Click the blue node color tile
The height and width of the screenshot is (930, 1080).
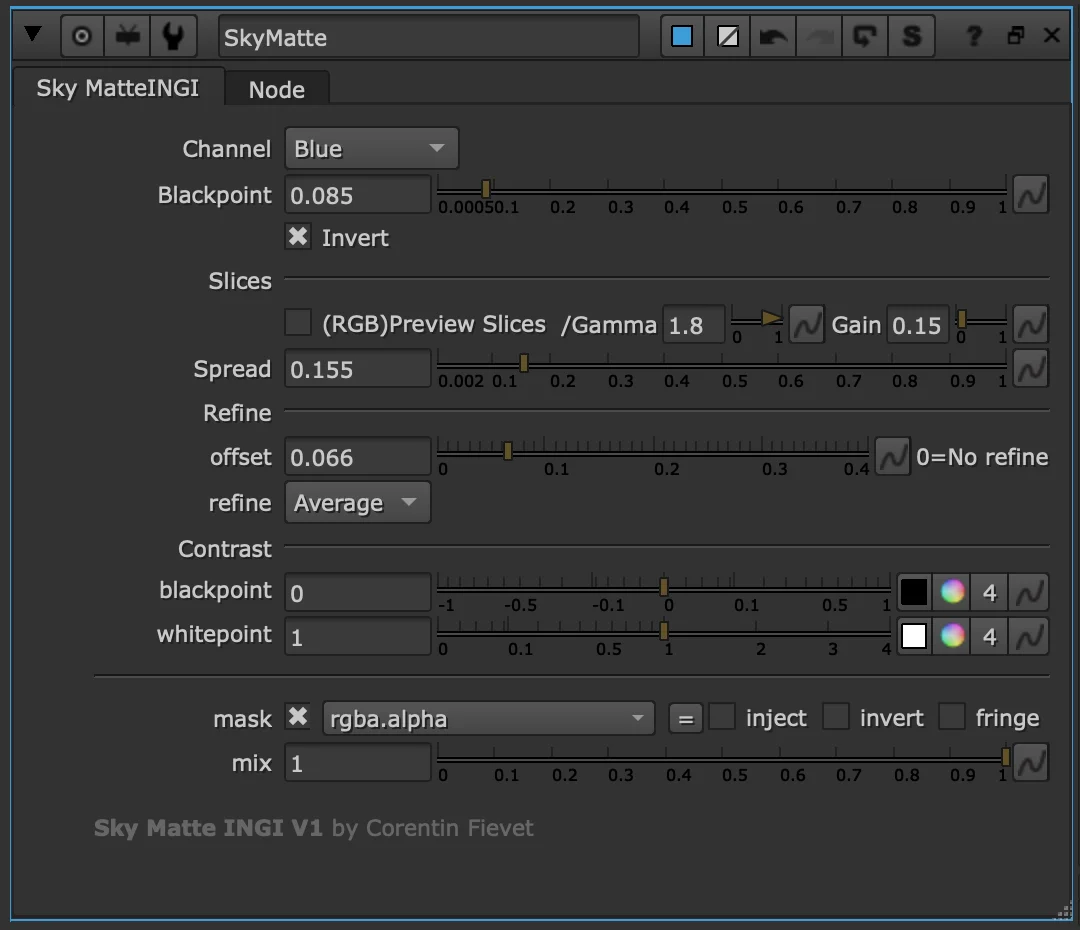tap(682, 37)
